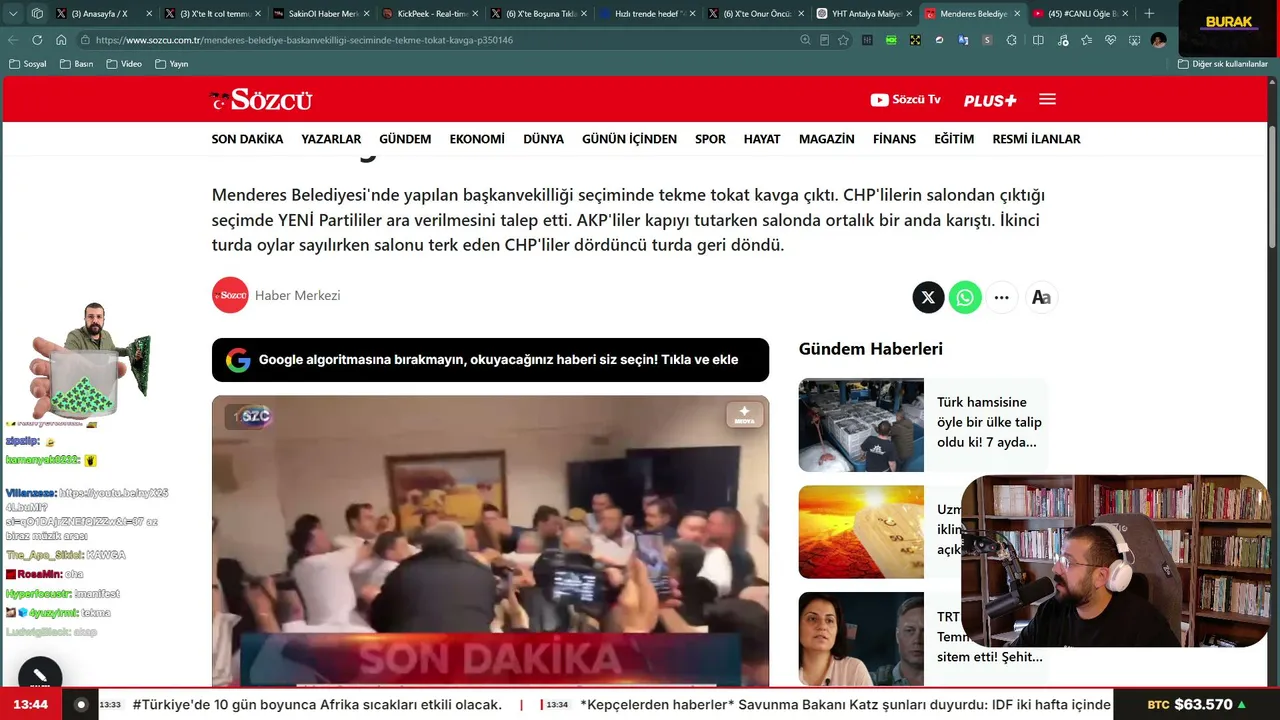
Task: Open the Video bookmarks folder
Action: tap(124, 64)
